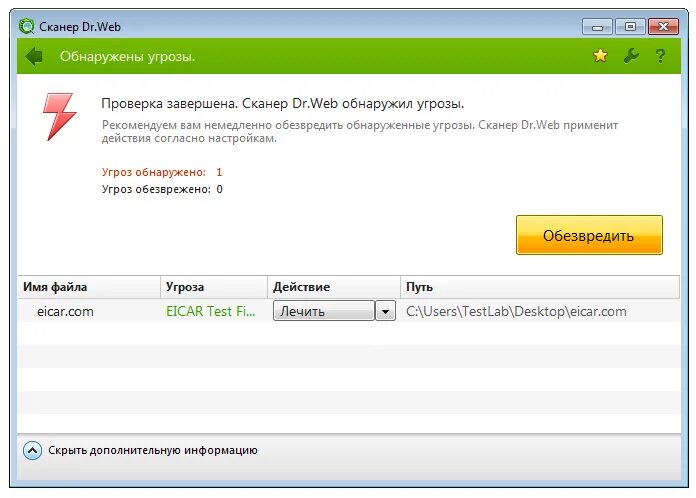Maximize the Сканер Dr.Web window
This screenshot has height=498, width=696.
[630, 27]
